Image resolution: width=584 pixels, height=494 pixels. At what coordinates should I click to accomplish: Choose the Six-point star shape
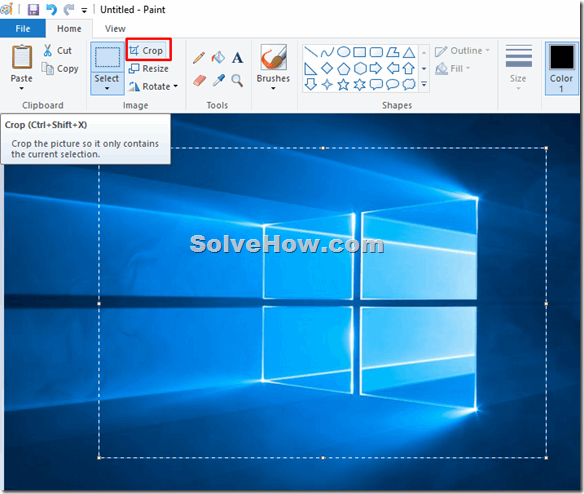tap(360, 85)
